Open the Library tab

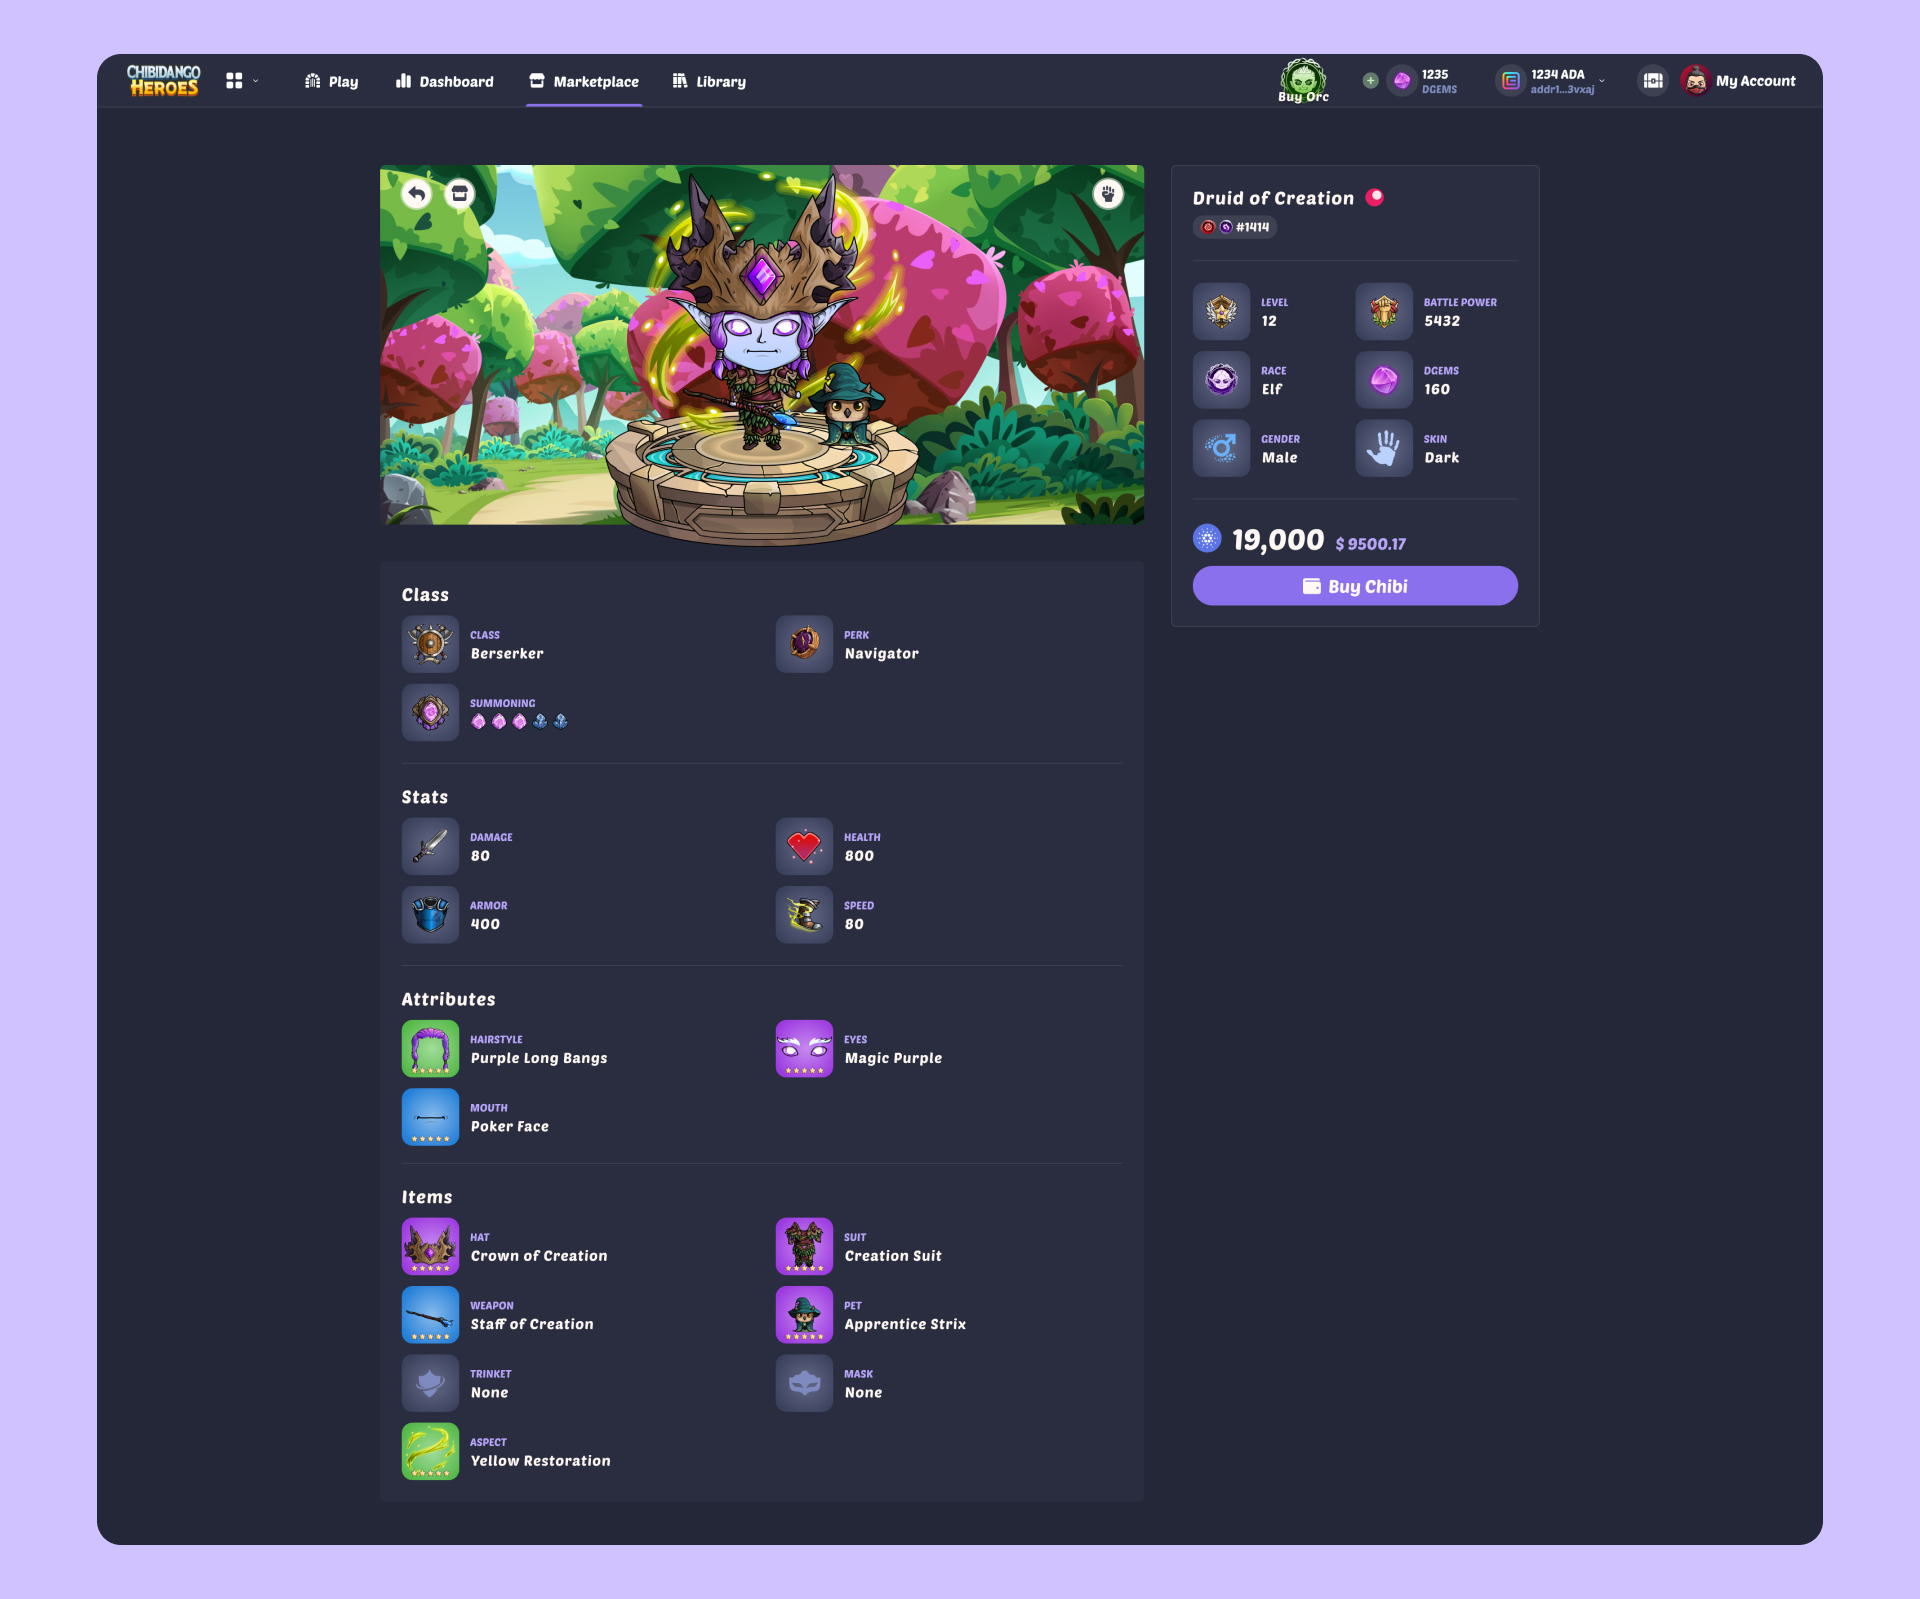[709, 82]
